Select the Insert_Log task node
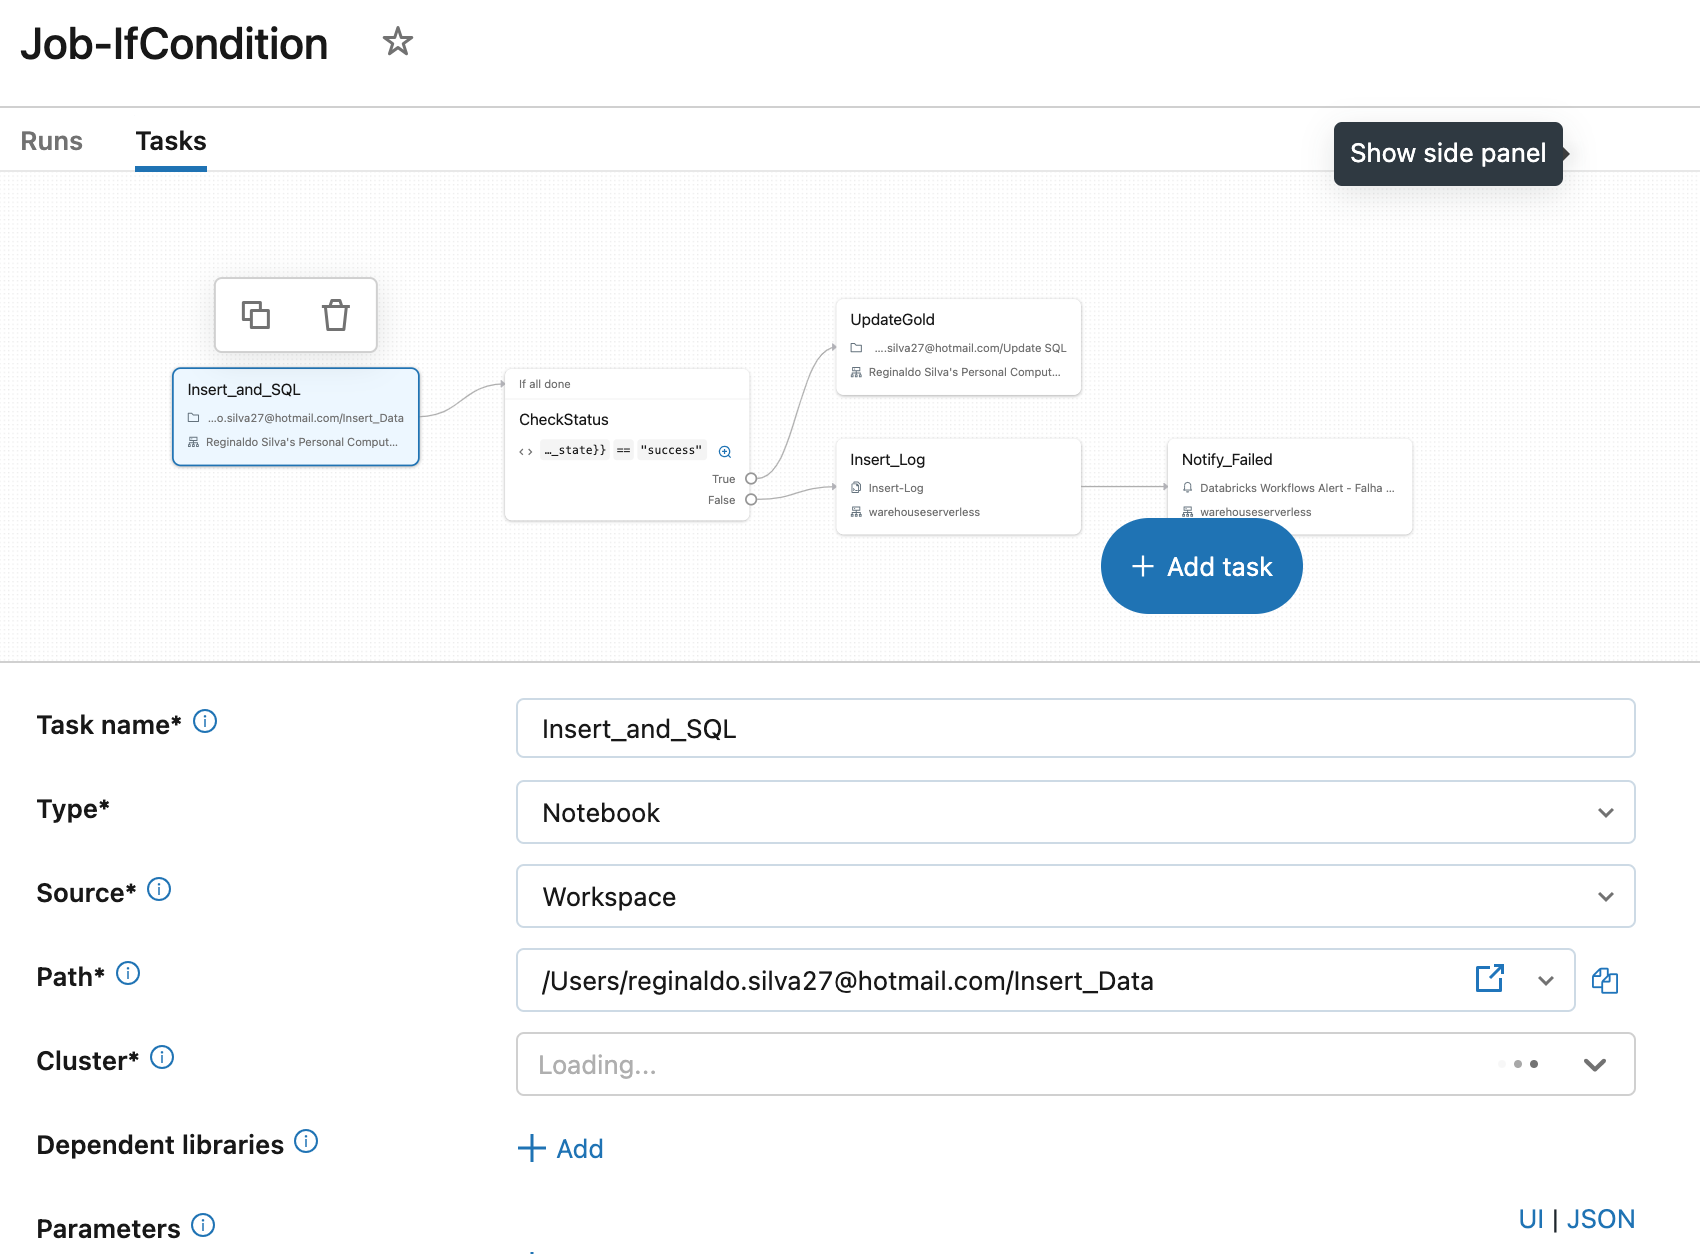The height and width of the screenshot is (1254, 1700). 958,486
